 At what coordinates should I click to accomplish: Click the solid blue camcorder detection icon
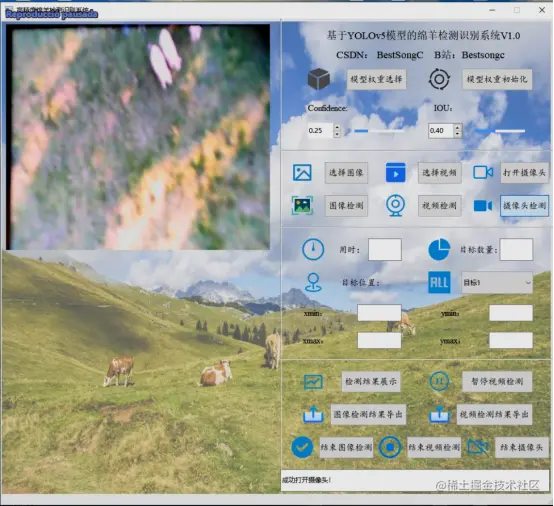pyautogui.click(x=483, y=206)
